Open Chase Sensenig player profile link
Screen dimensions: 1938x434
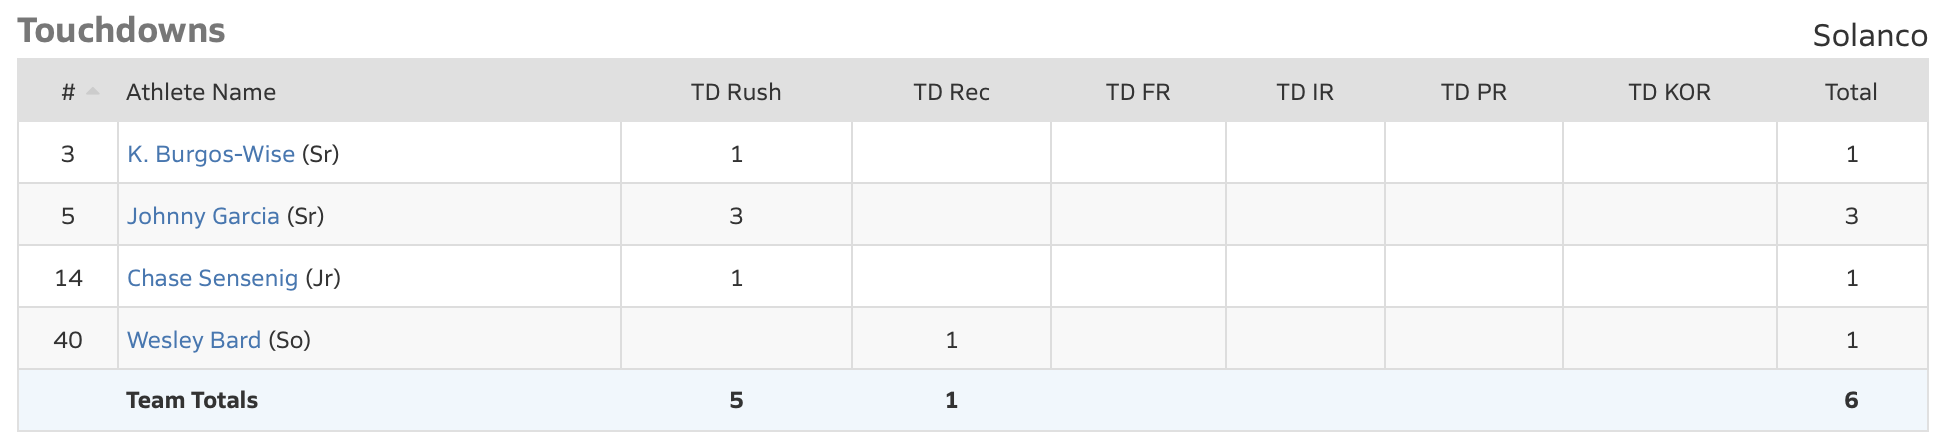click(212, 278)
